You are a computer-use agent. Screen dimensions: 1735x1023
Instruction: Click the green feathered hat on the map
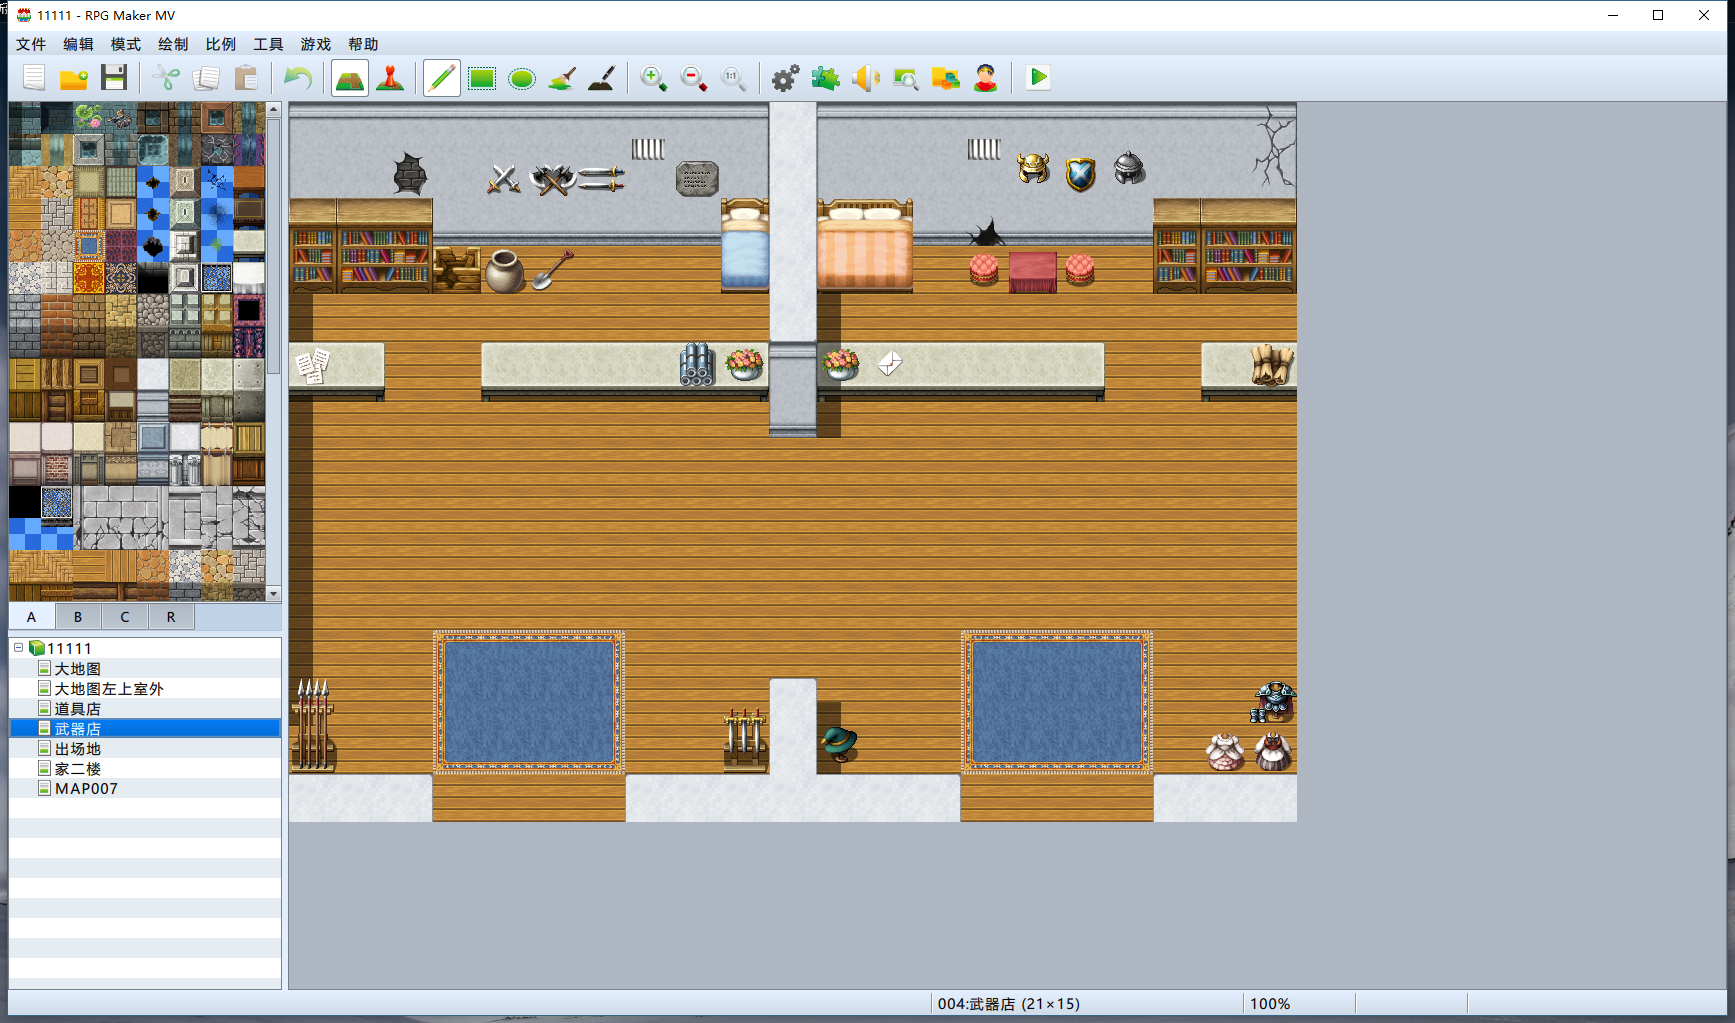pos(840,744)
